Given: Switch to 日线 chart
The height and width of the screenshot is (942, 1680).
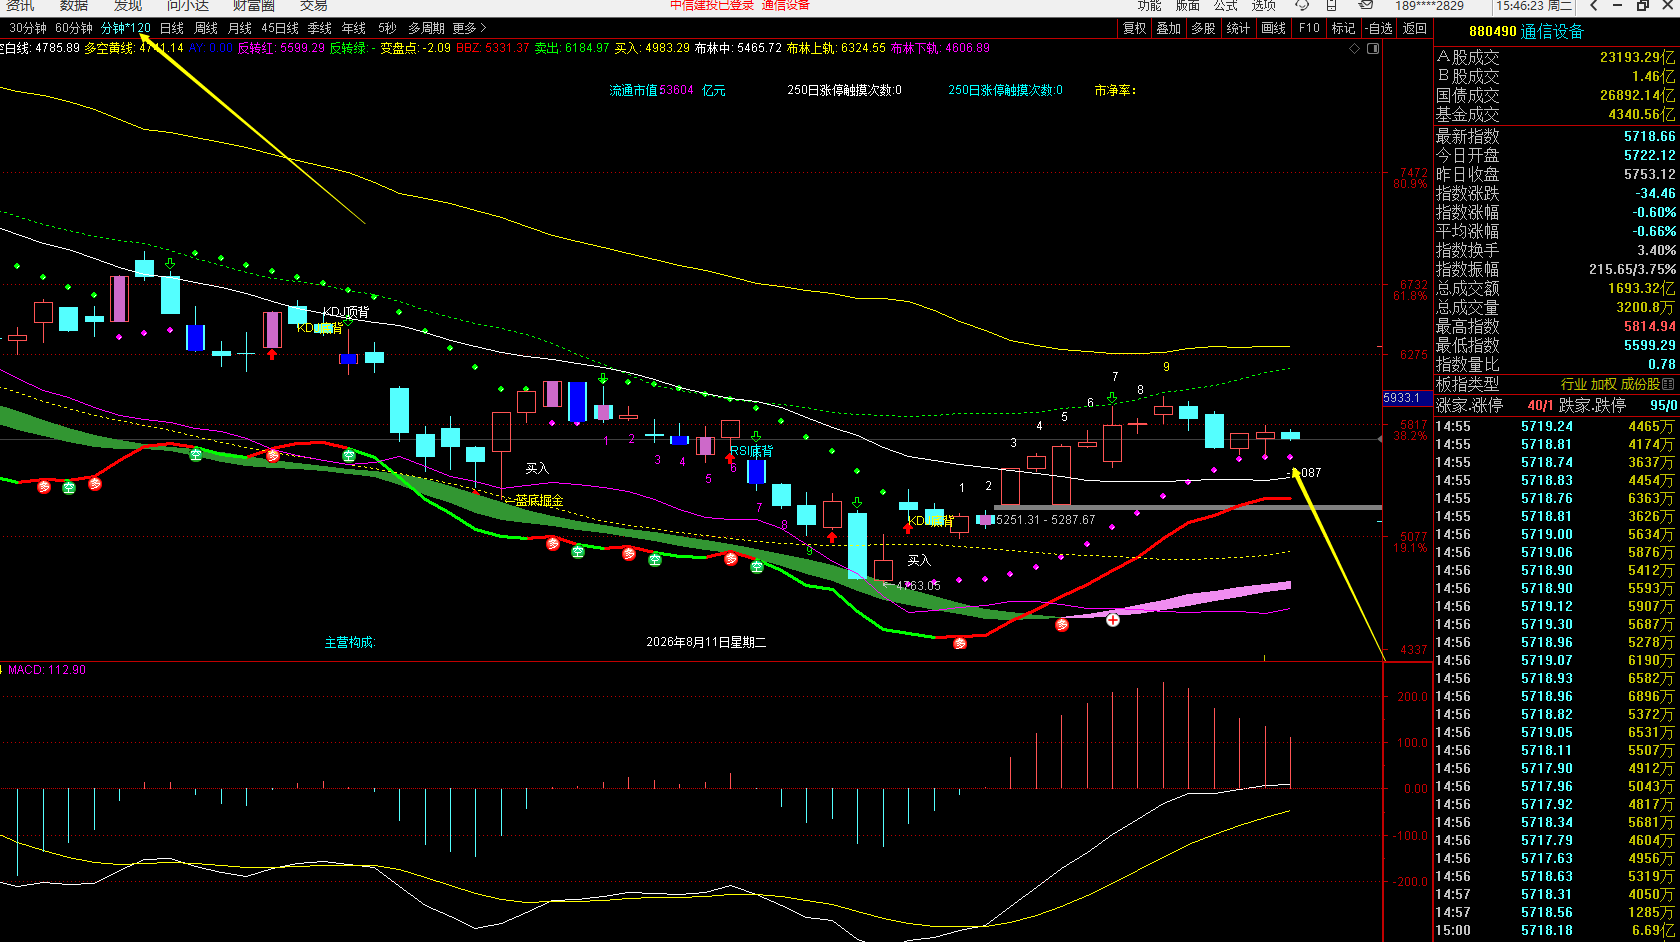Looking at the screenshot, I should [172, 28].
